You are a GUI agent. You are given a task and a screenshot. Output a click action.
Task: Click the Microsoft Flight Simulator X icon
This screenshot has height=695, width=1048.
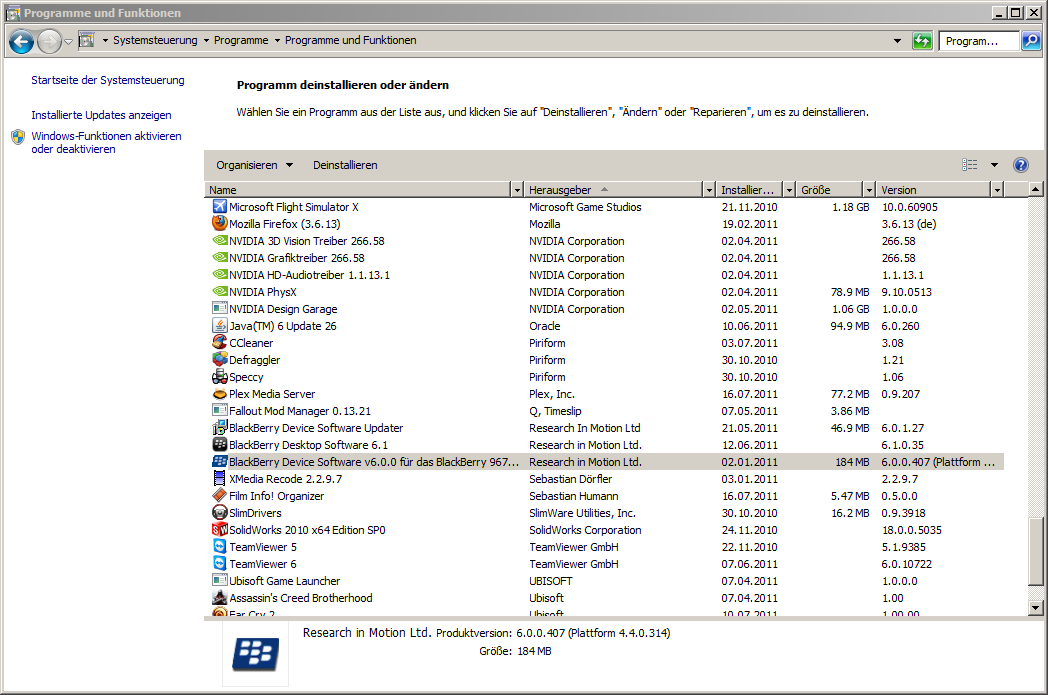[219, 206]
